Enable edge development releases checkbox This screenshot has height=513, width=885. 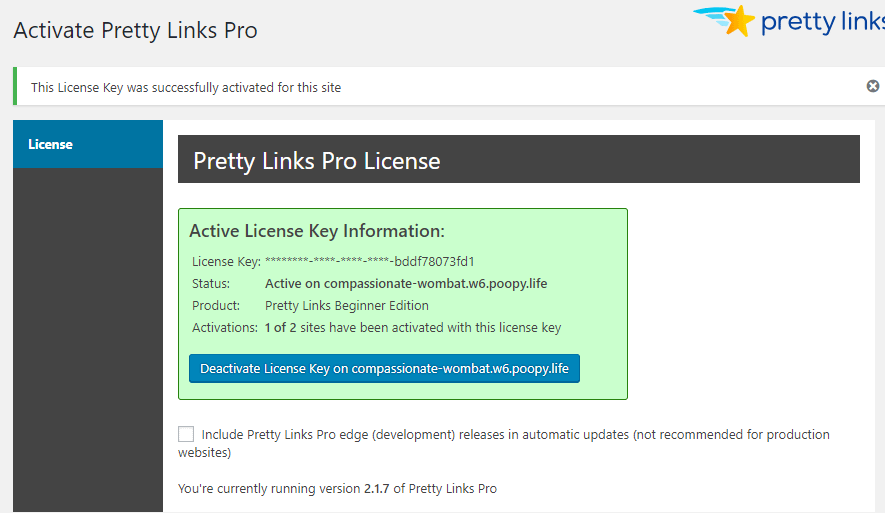186,434
